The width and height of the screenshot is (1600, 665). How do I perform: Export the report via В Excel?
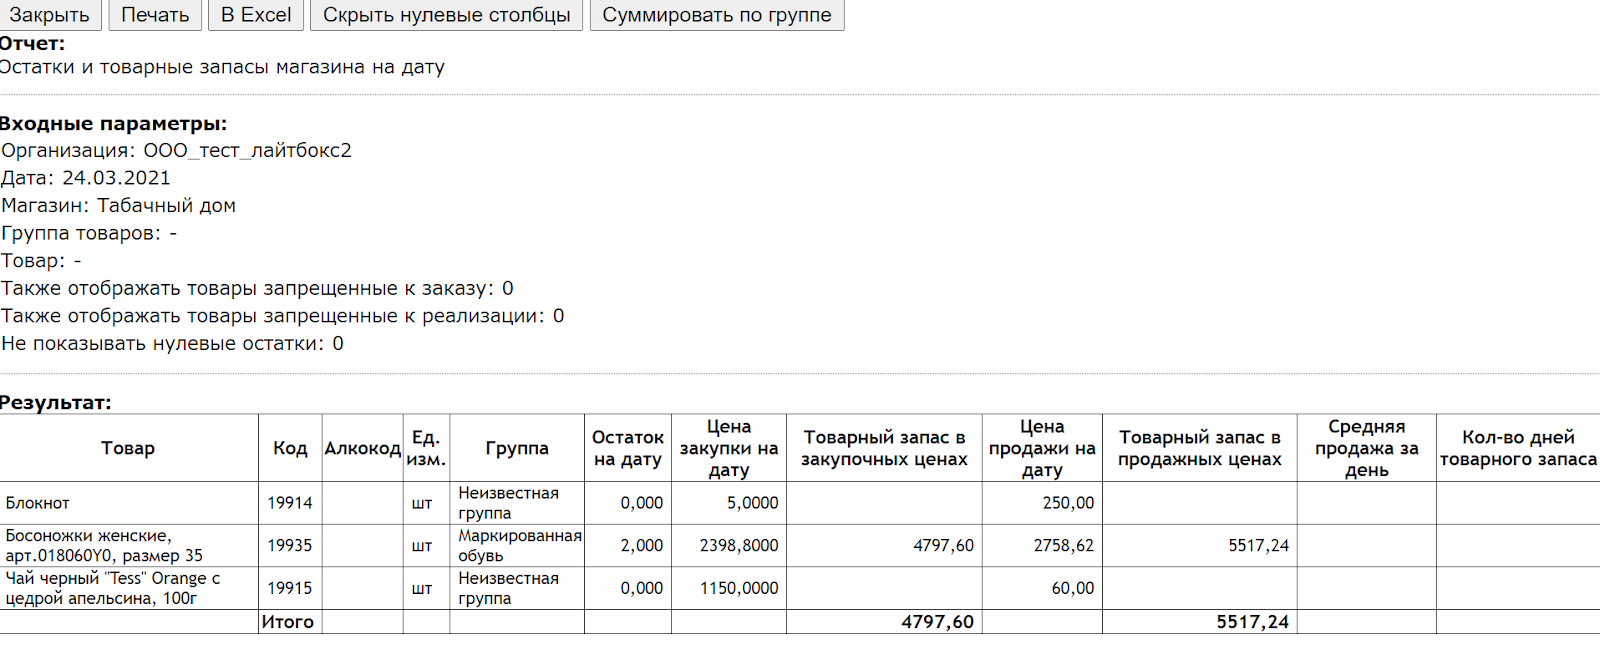pyautogui.click(x=256, y=15)
